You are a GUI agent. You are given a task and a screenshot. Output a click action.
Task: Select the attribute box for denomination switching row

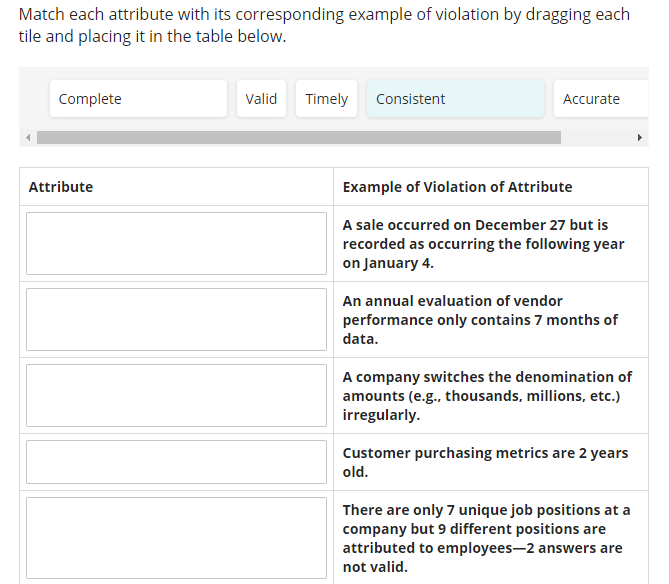176,395
